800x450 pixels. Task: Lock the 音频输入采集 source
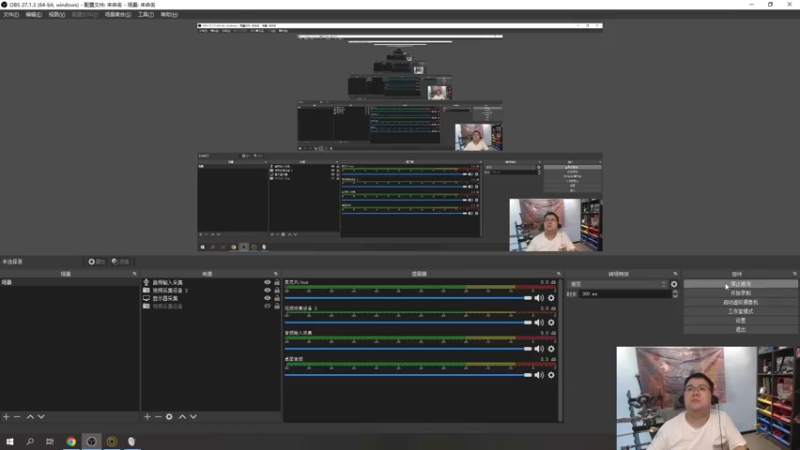coord(277,282)
